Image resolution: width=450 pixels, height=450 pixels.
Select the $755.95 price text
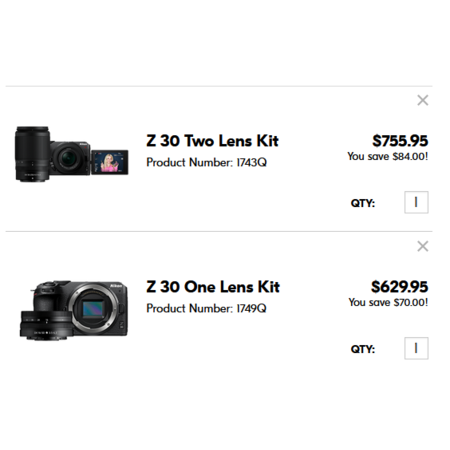[x=400, y=141]
